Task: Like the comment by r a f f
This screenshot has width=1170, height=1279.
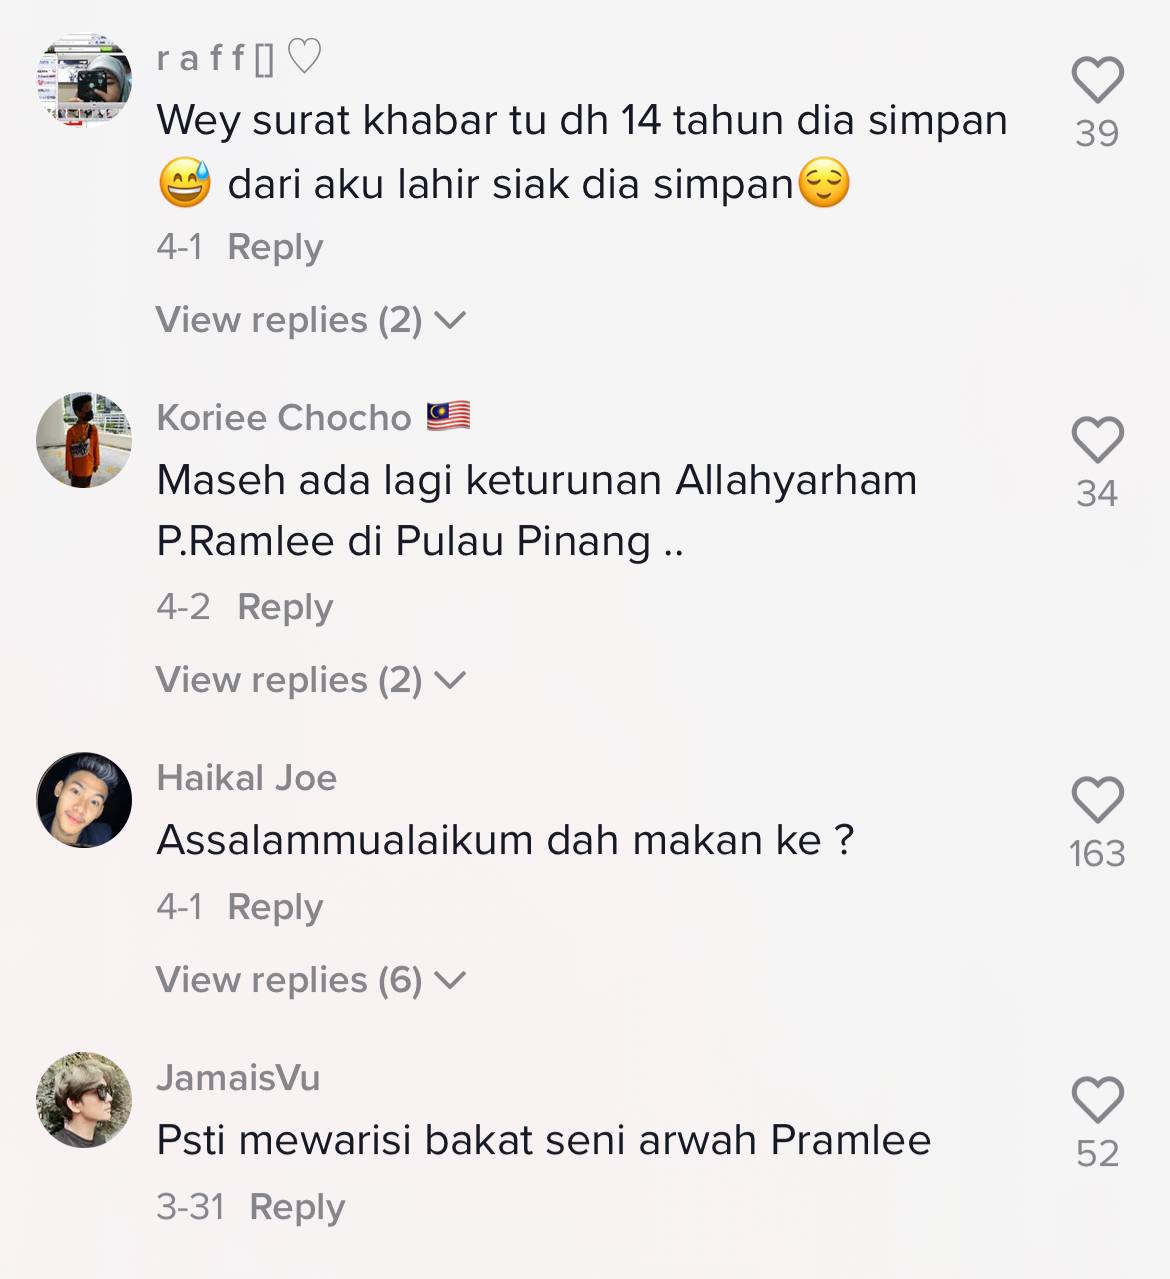Action: pos(1097,80)
